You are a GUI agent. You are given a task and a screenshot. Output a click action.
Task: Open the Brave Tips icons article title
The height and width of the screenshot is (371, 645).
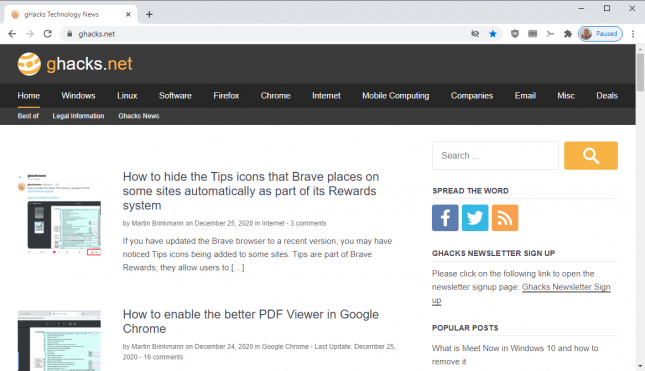251,191
